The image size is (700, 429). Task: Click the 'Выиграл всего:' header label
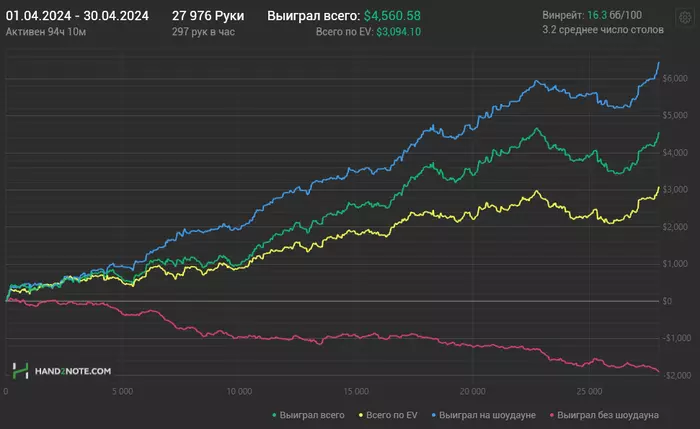coord(313,16)
